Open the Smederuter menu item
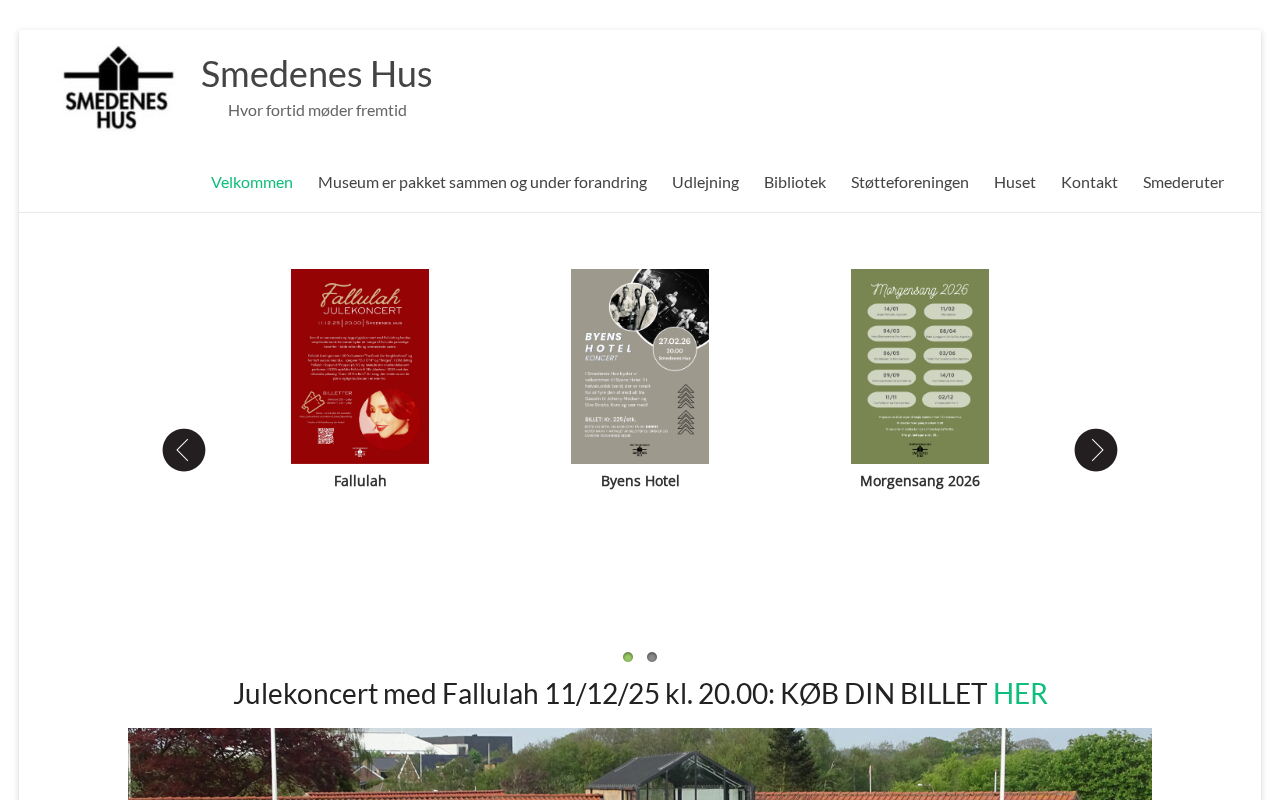Screen dimensions: 1280x800 [1183, 182]
